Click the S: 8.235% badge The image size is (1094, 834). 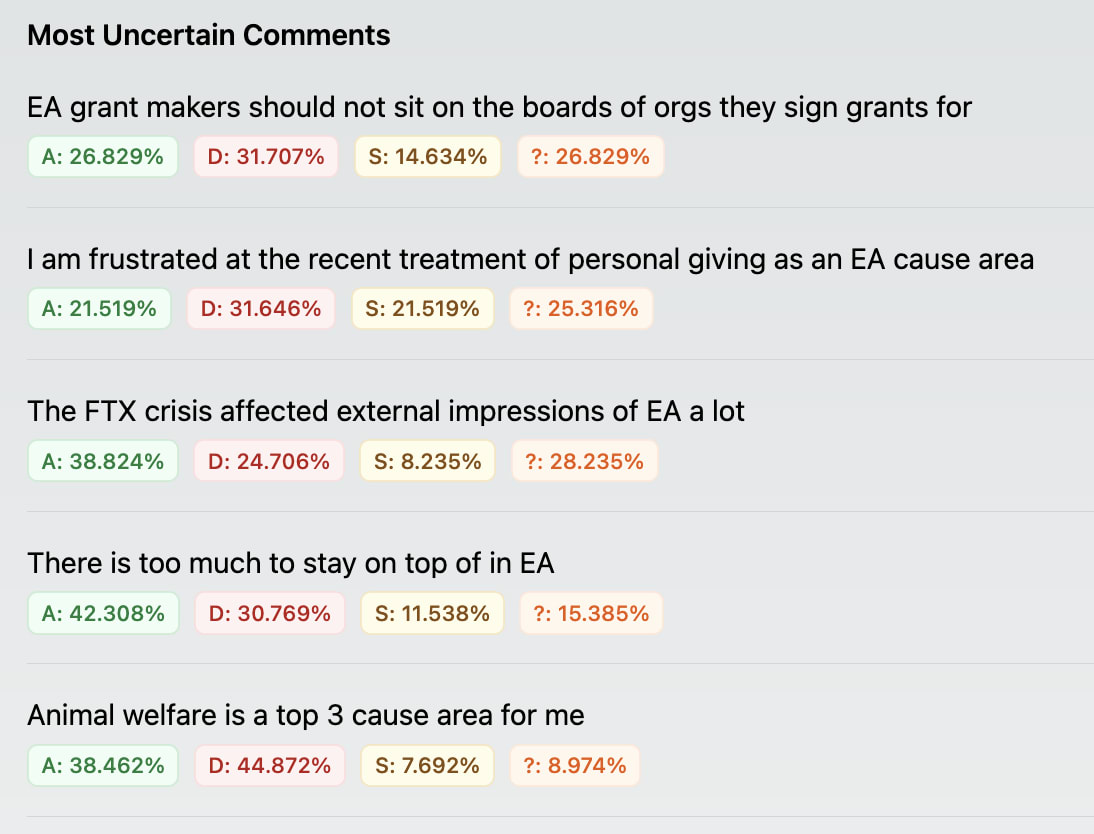tap(427, 461)
